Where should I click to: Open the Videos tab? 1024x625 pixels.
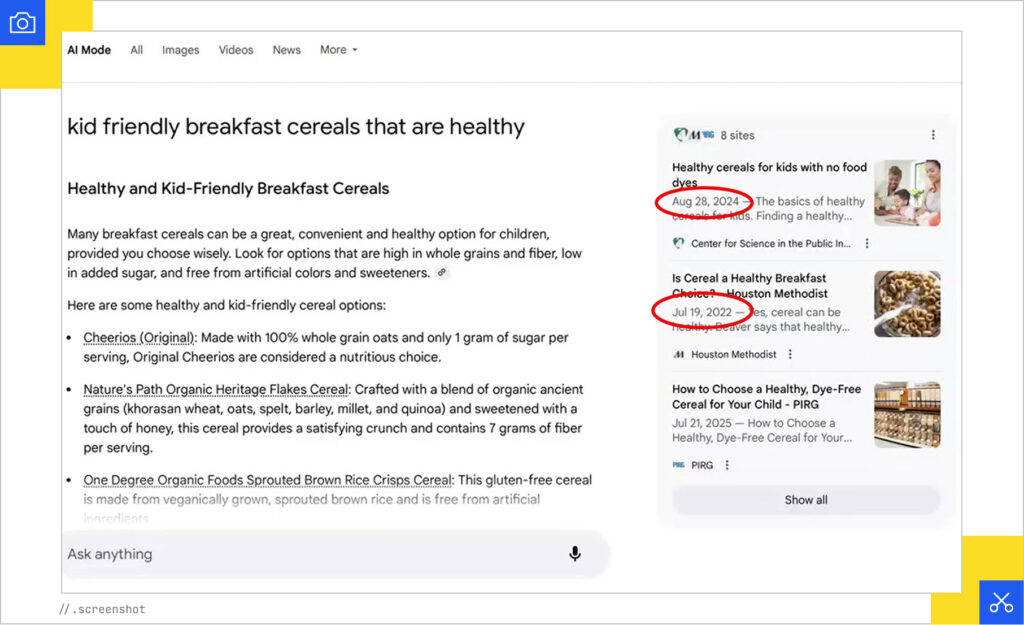coord(236,50)
